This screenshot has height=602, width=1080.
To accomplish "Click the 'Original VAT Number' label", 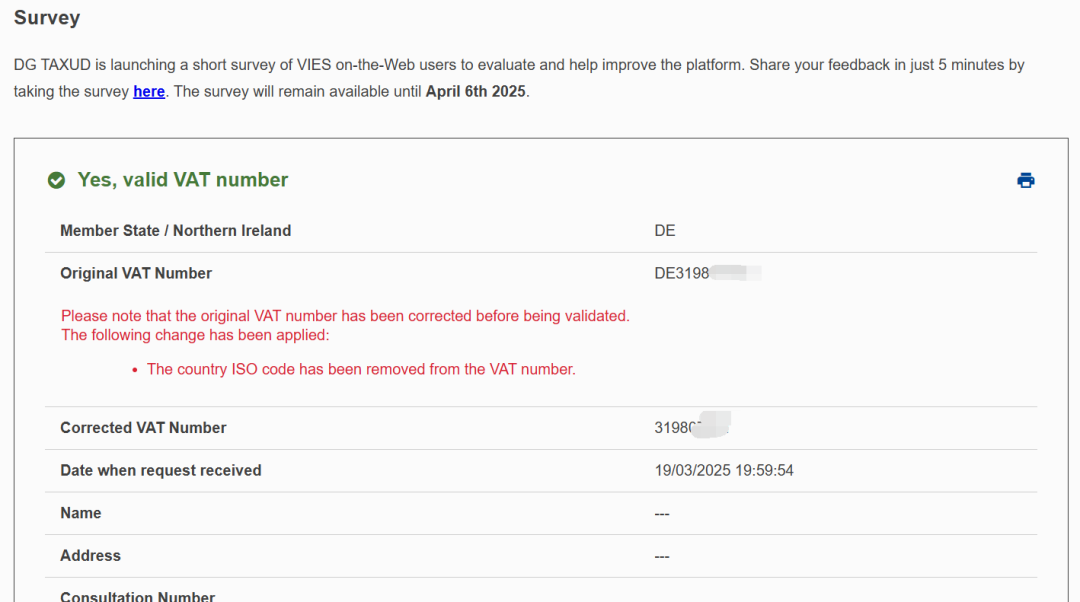I will (136, 273).
